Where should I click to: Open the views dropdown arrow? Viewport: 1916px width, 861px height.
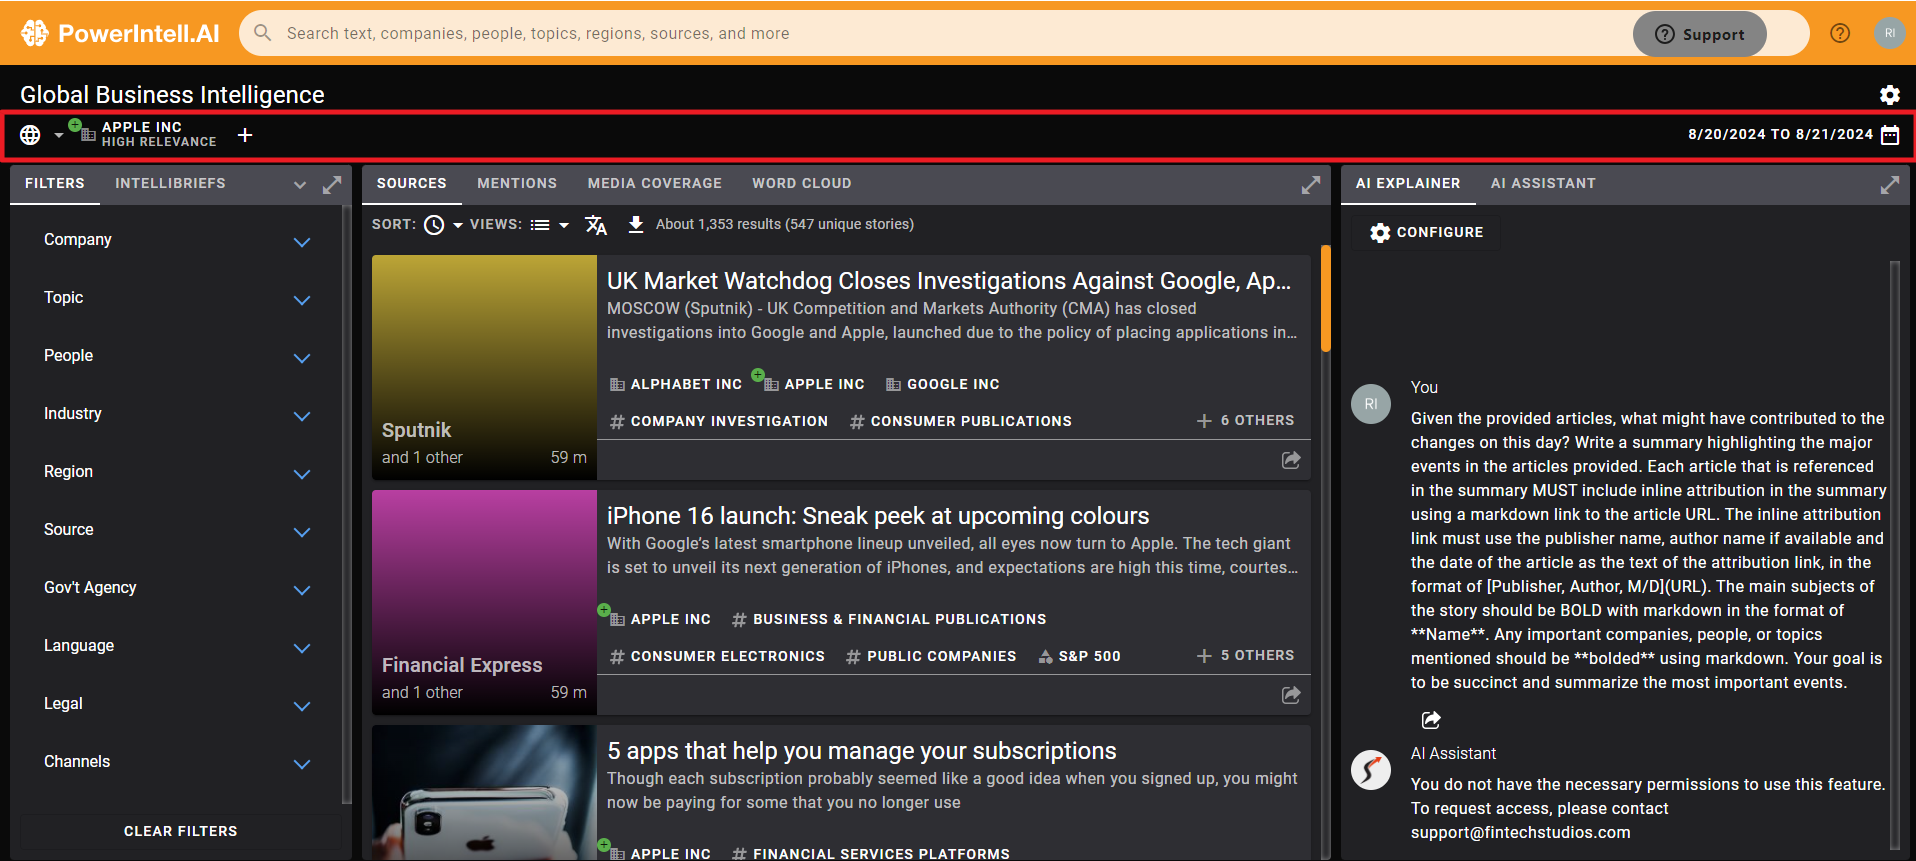(x=564, y=225)
